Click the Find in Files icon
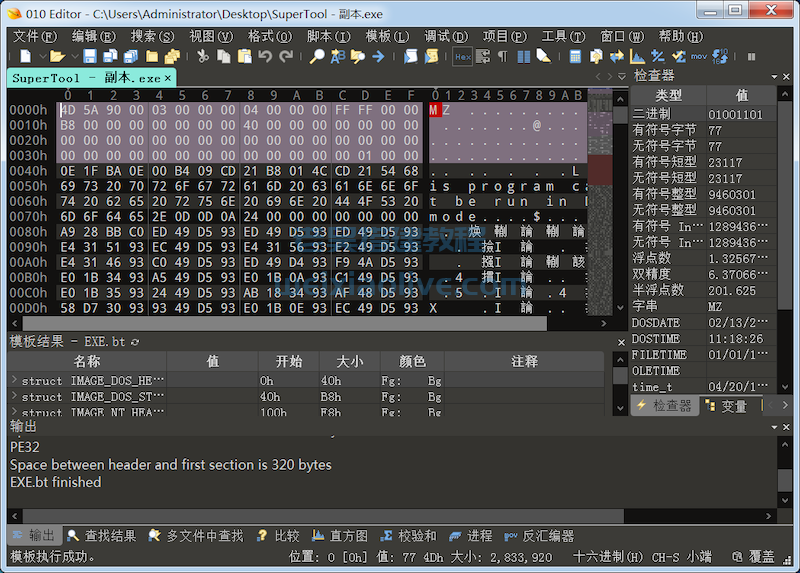This screenshot has width=800, height=573. pyautogui.click(x=358, y=56)
